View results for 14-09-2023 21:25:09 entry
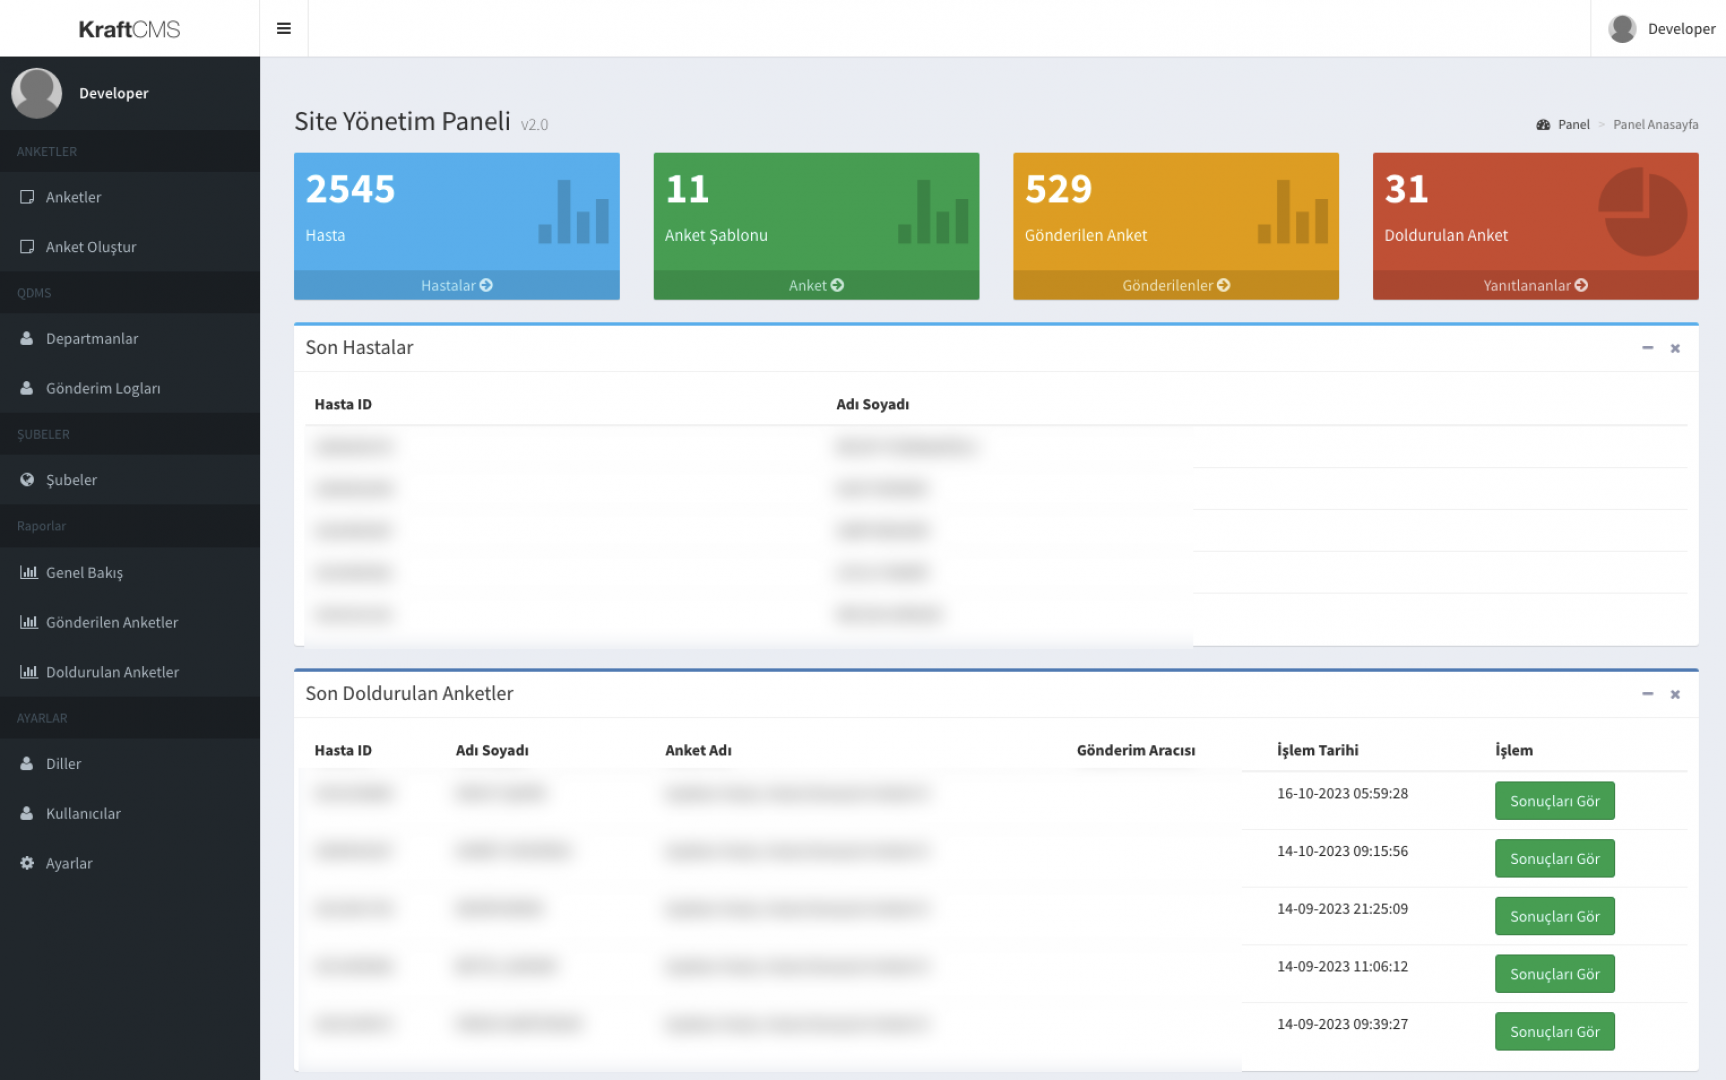 click(1555, 916)
